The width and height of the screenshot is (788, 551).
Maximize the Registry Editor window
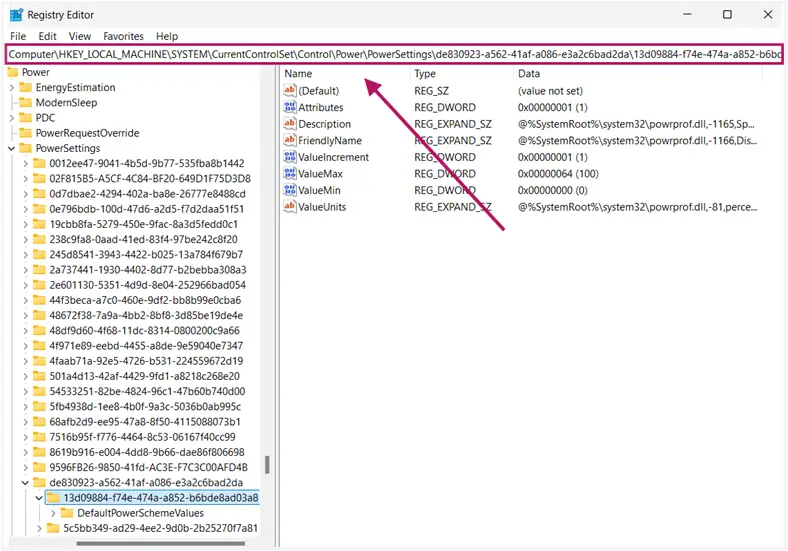tap(727, 15)
